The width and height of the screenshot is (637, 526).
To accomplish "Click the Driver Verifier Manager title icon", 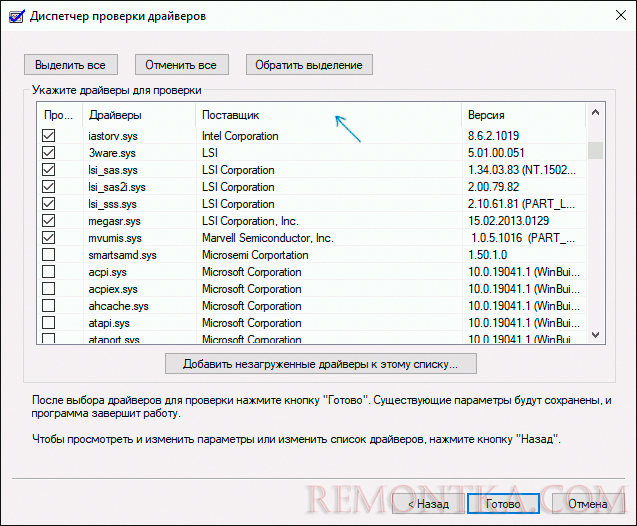I will pos(15,16).
